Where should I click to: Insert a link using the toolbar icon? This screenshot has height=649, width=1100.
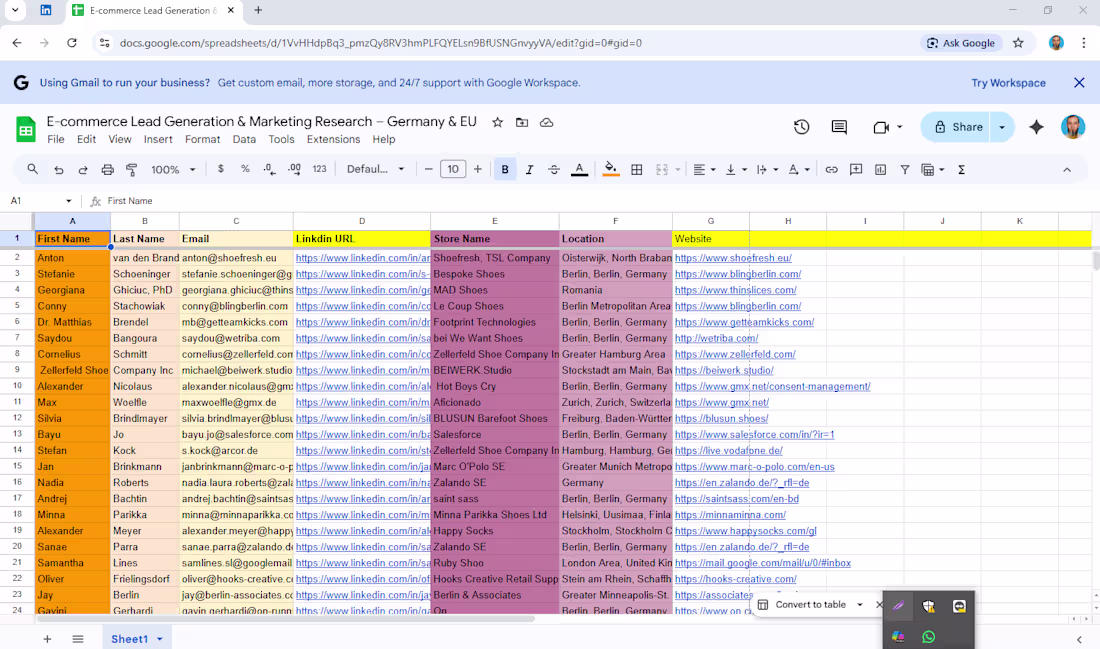[831, 169]
